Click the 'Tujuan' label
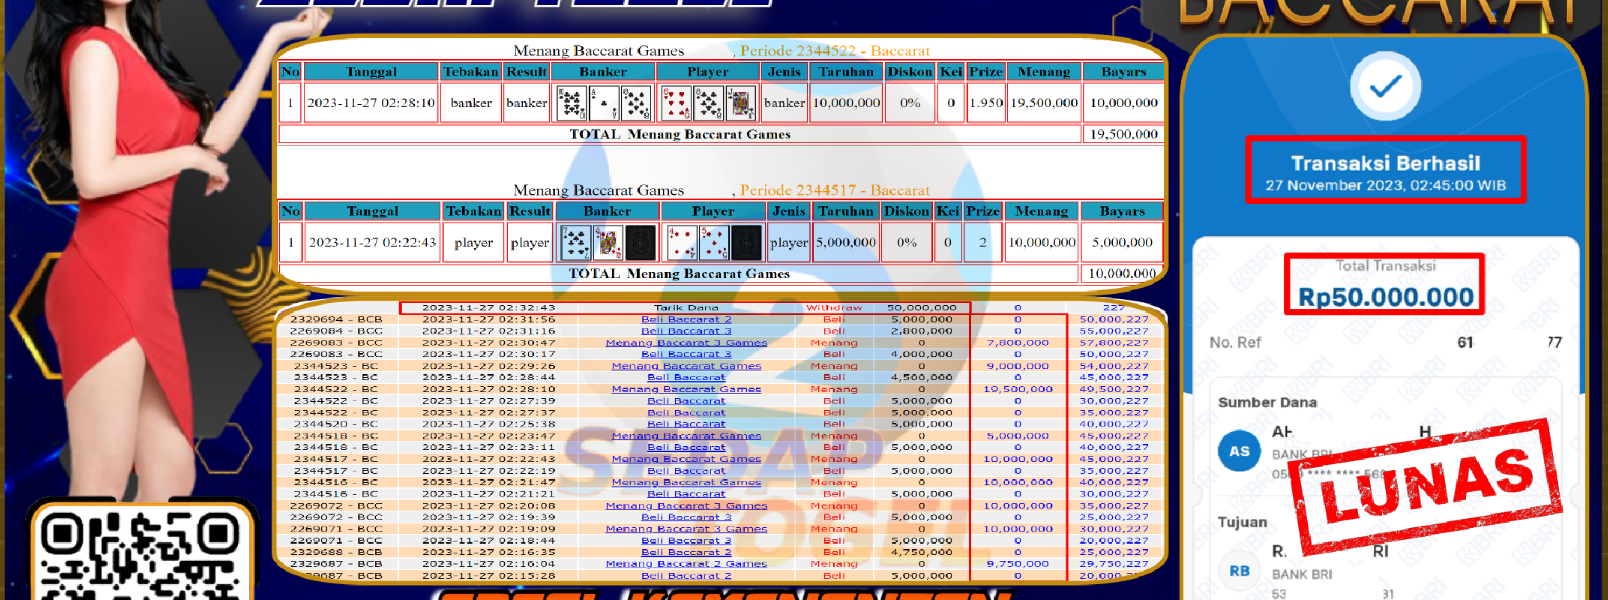The image size is (1608, 600). 1242,522
